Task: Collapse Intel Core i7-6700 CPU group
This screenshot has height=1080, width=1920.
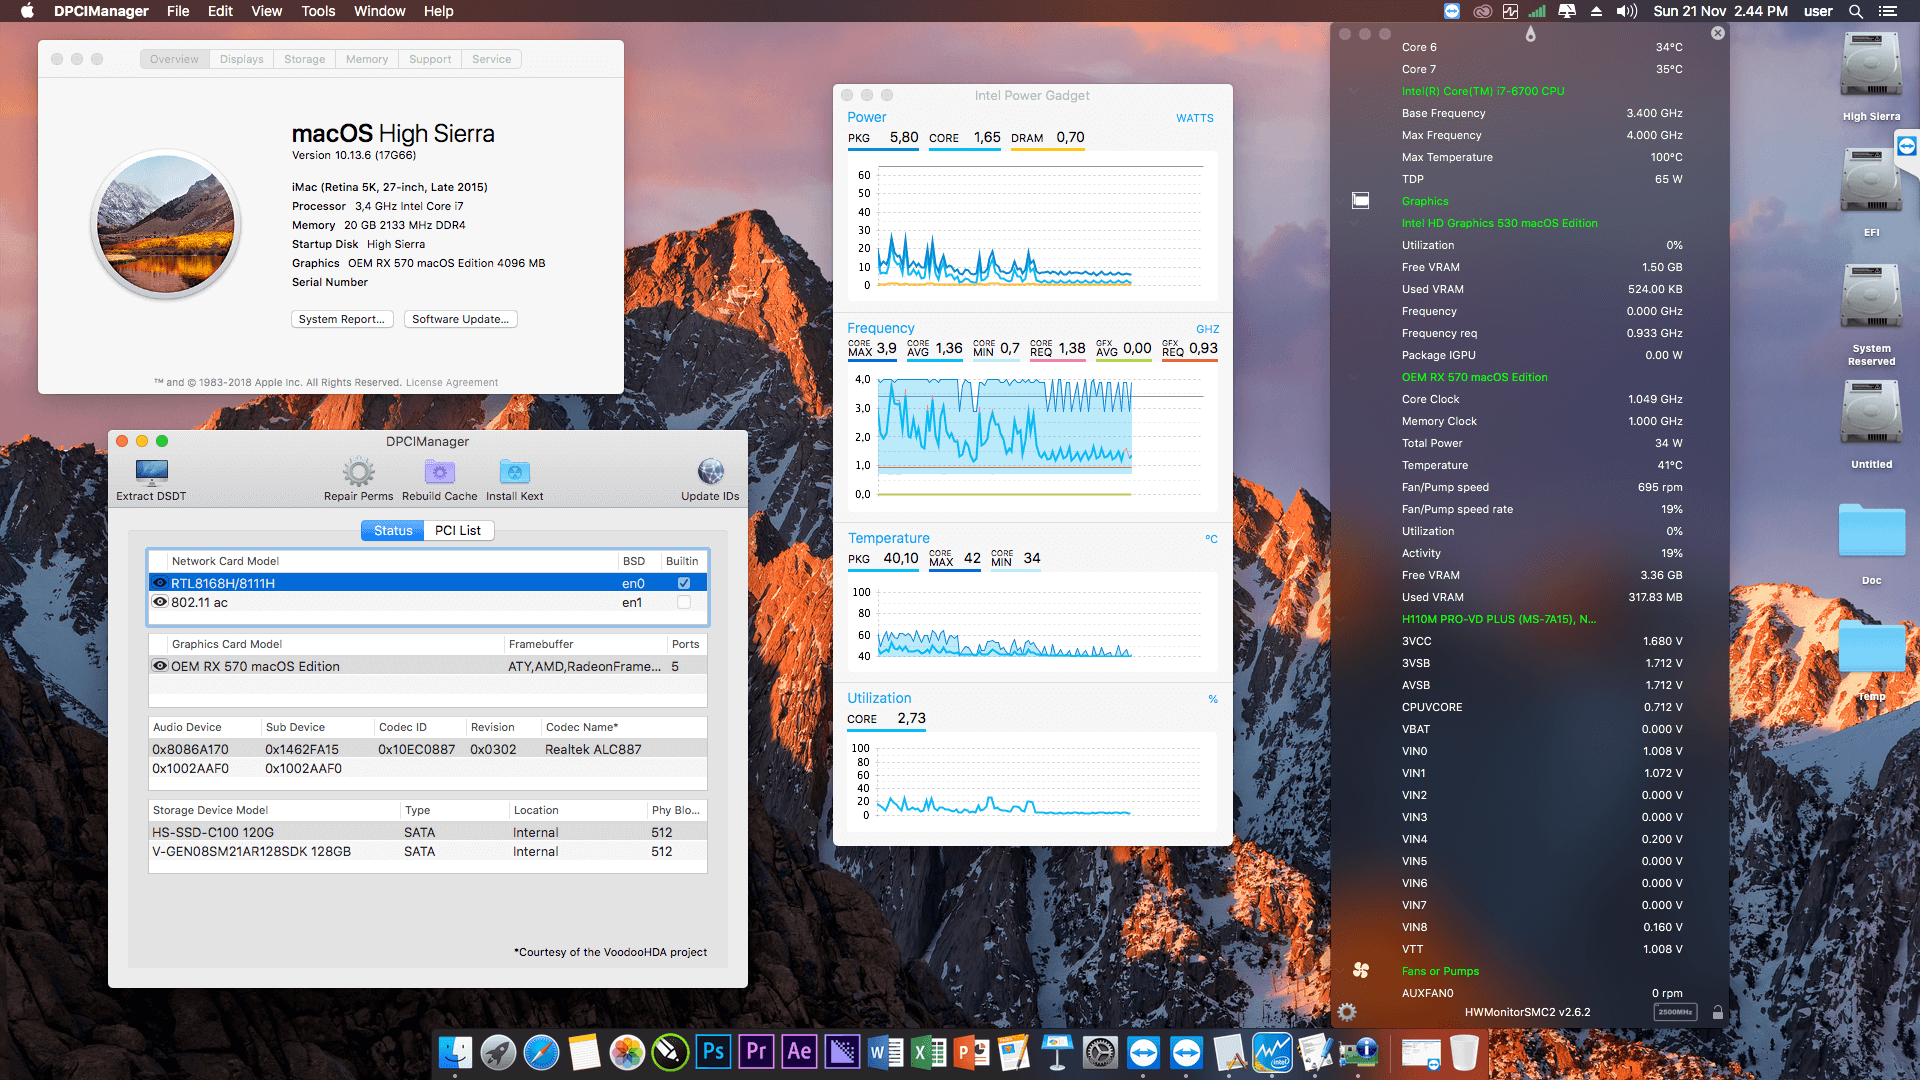Action: (1355, 91)
